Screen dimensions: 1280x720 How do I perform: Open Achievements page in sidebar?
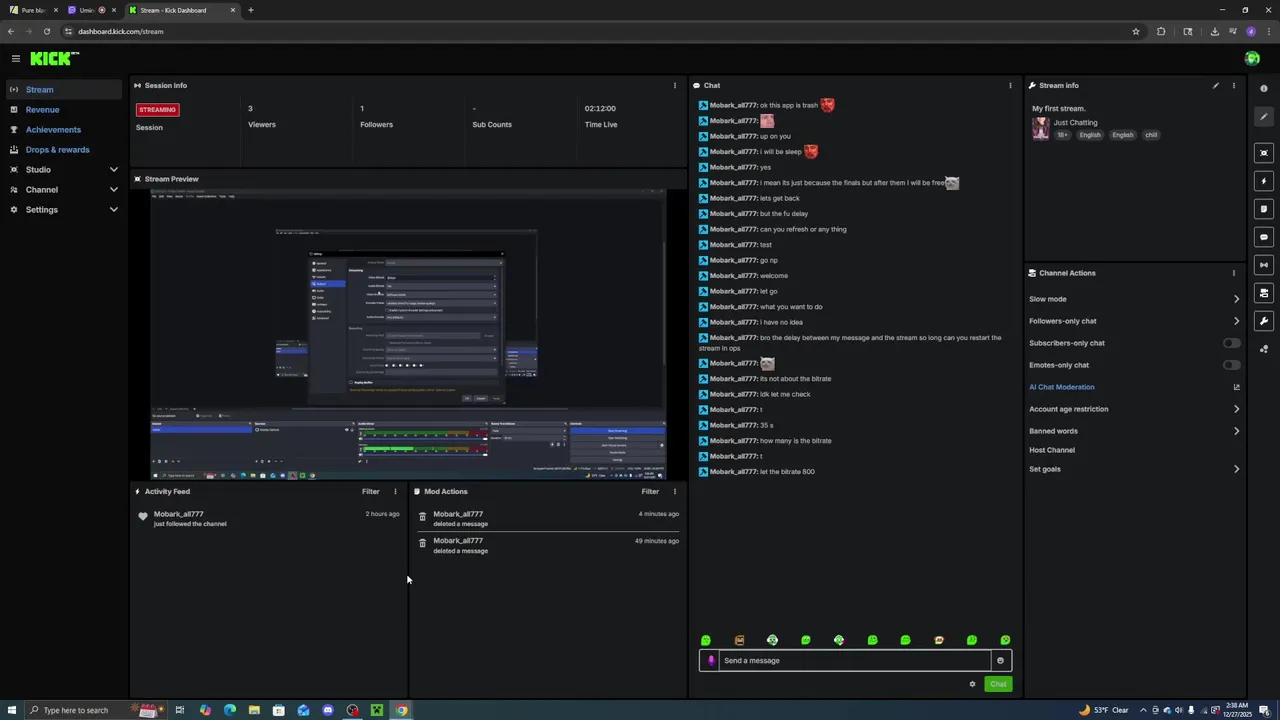pos(53,130)
